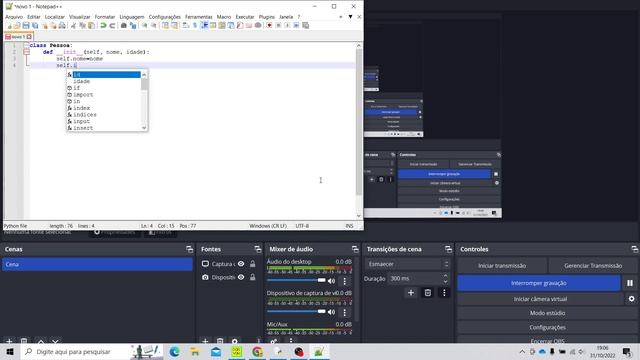The image size is (640, 360).
Task: Open the Plugins menu in Notepad++
Action: click(x=267, y=17)
